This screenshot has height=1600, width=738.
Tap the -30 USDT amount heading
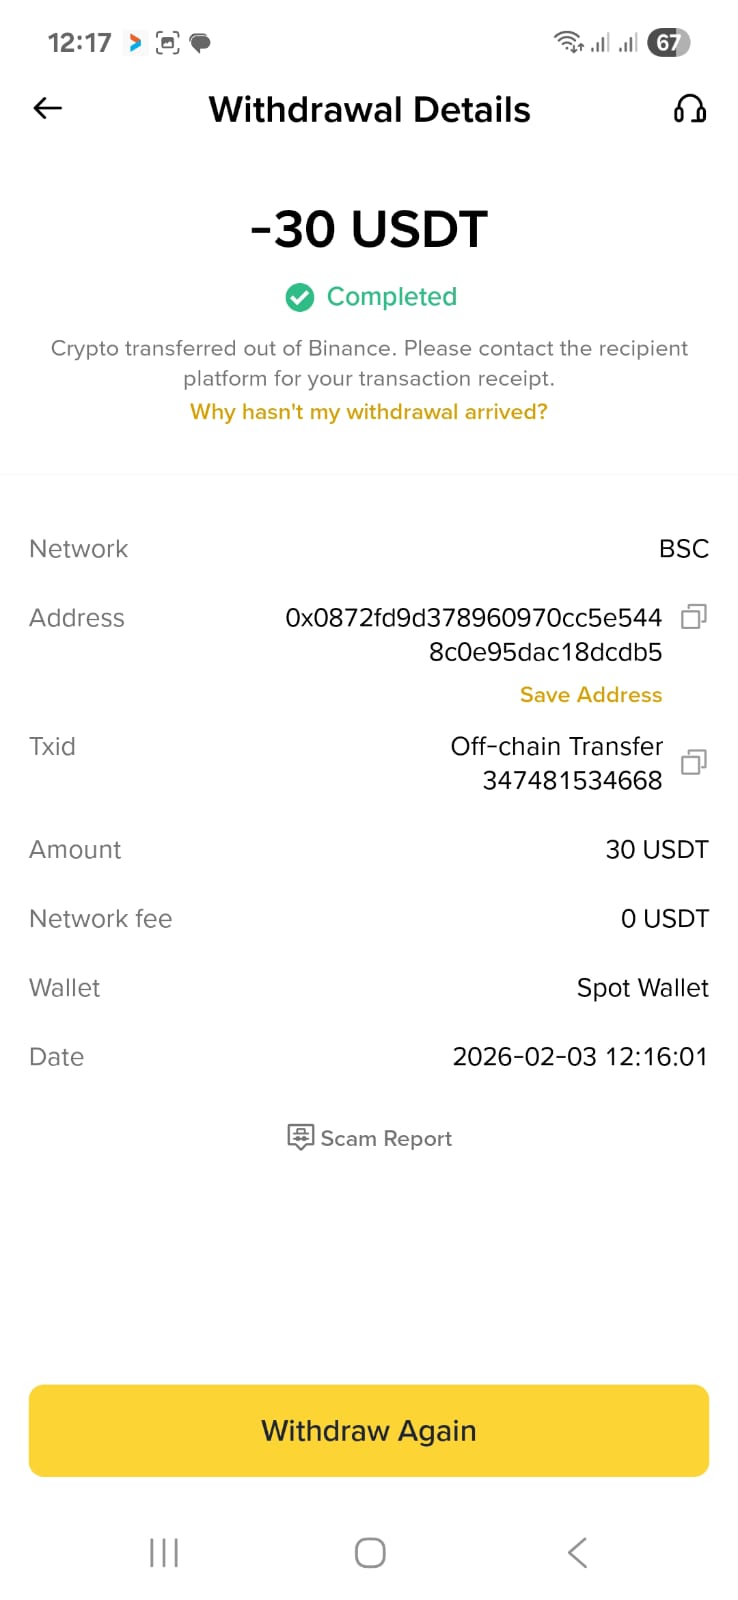pyautogui.click(x=369, y=229)
